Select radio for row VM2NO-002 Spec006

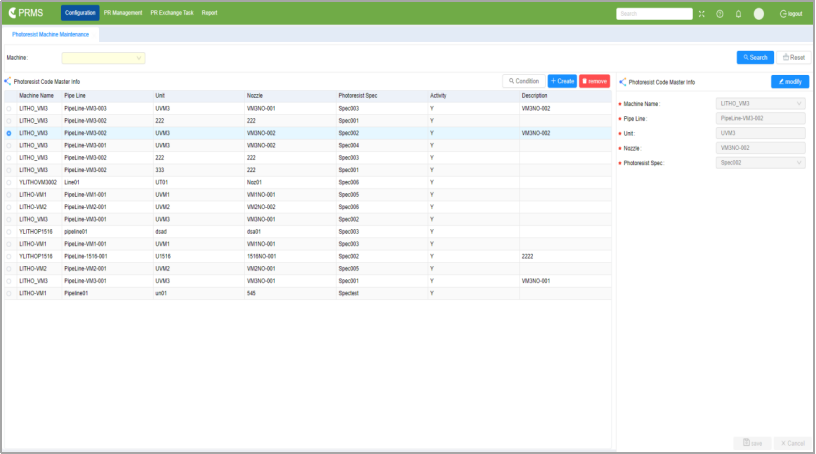click(x=9, y=207)
